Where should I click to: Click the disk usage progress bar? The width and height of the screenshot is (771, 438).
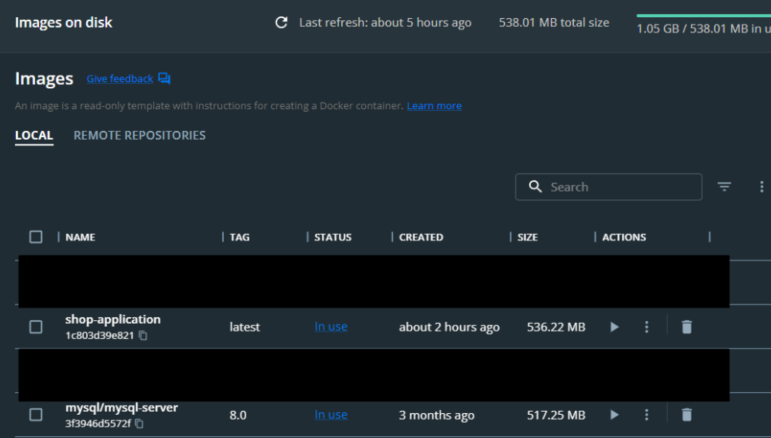coord(704,16)
